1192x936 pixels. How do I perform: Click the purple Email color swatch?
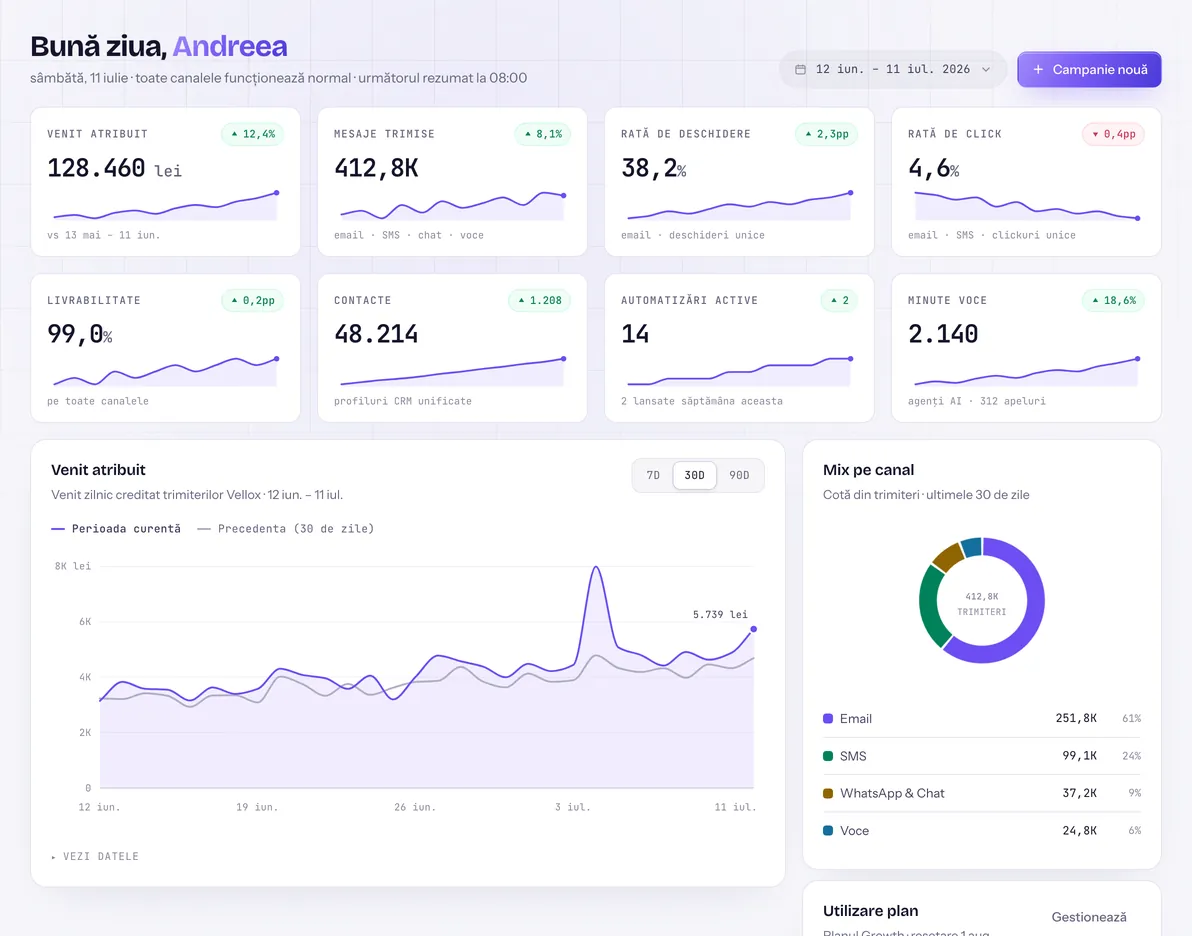coord(828,719)
